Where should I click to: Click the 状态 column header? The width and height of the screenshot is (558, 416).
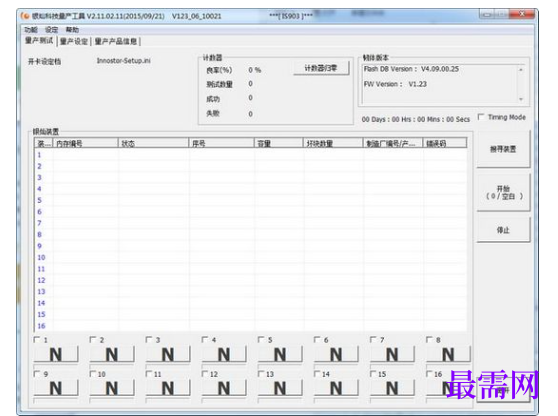153,143
